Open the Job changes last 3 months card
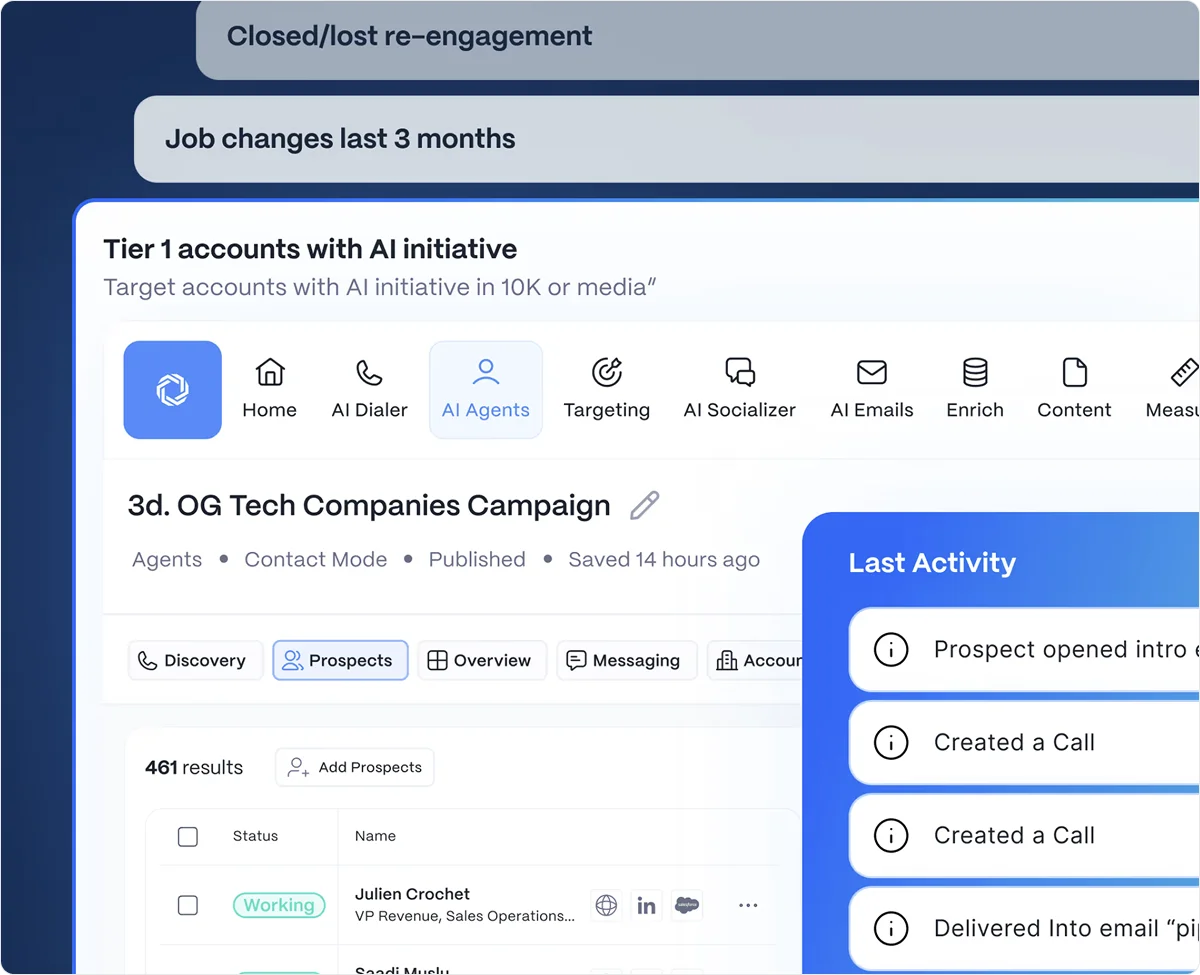This screenshot has width=1200, height=975. (x=667, y=139)
